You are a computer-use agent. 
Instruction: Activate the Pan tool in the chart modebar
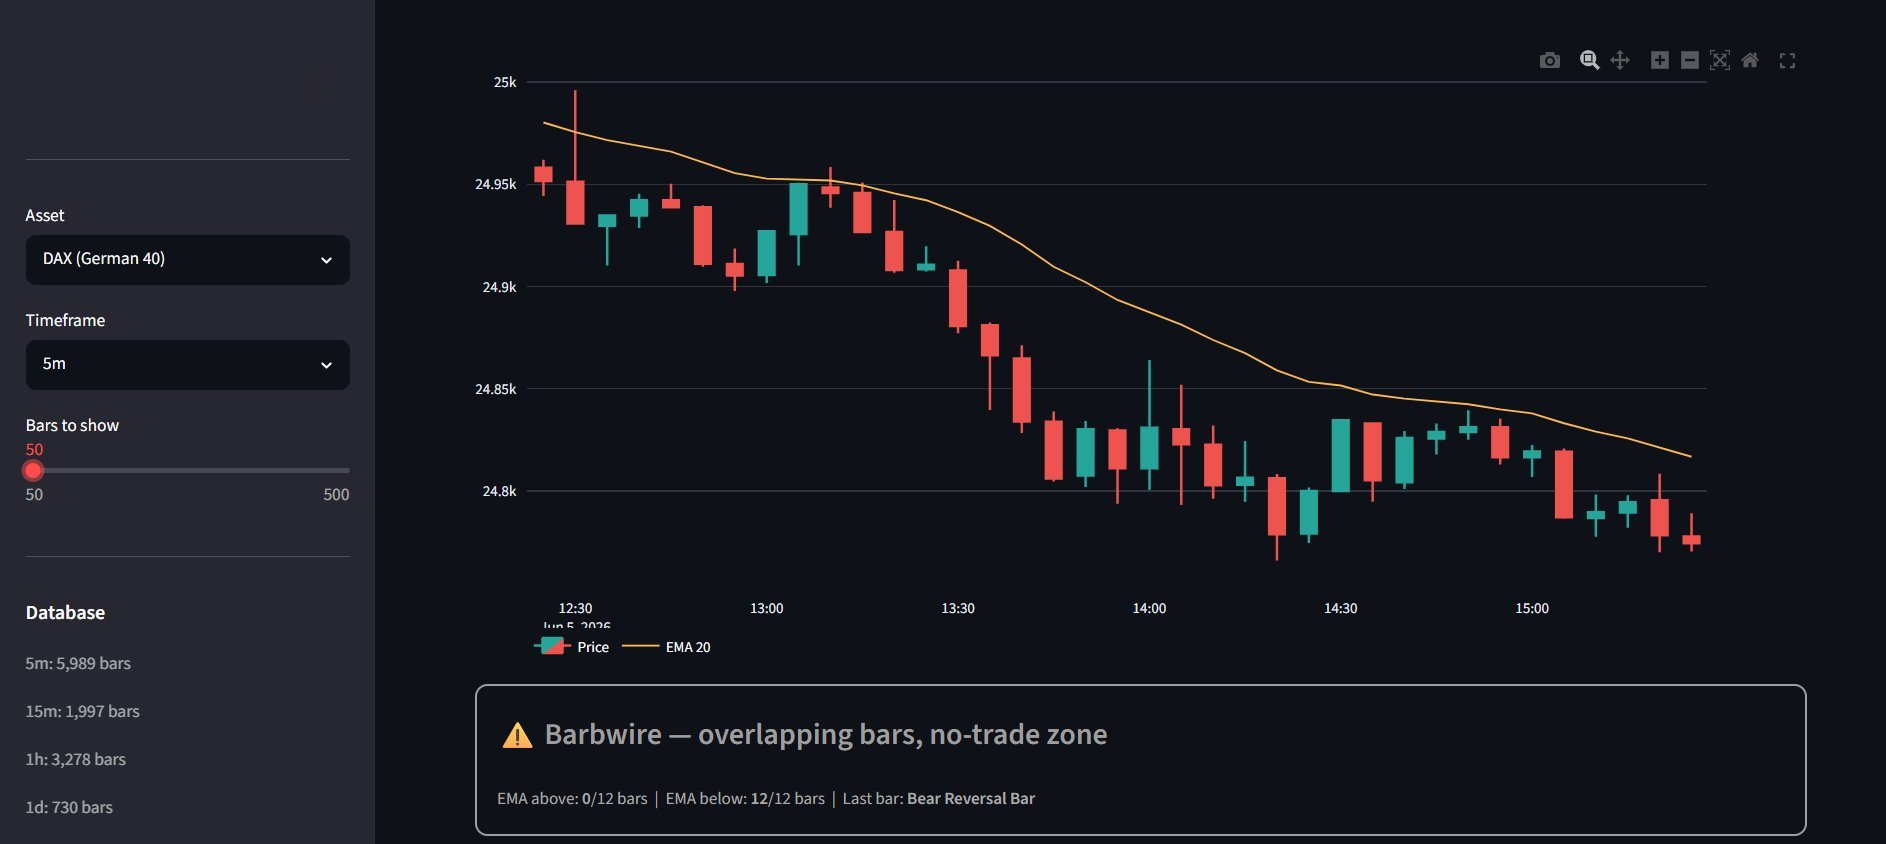pos(1620,60)
